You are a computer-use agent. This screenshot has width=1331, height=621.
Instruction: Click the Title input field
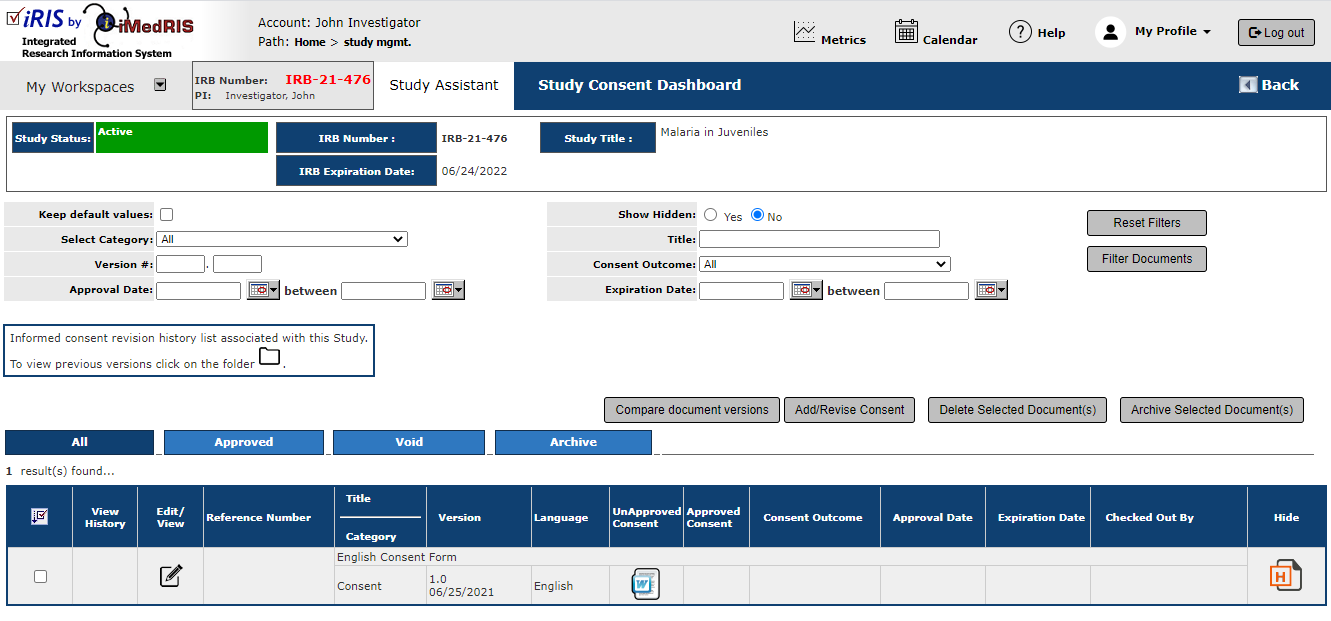point(819,239)
